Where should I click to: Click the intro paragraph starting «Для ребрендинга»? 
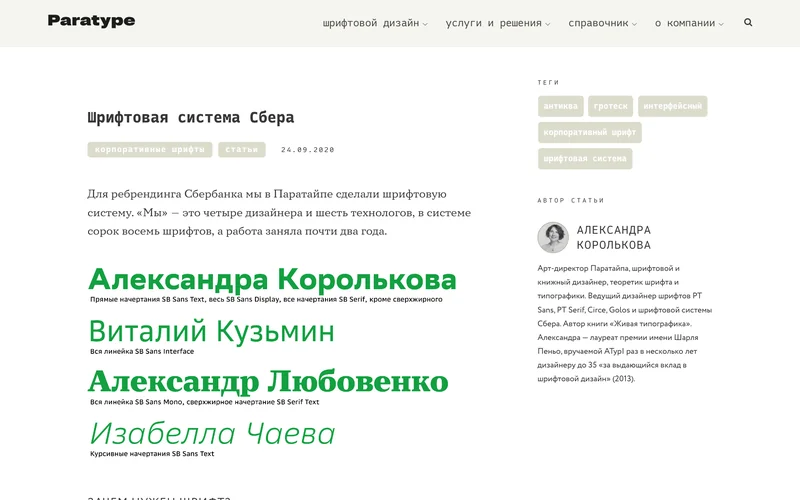coord(279,212)
